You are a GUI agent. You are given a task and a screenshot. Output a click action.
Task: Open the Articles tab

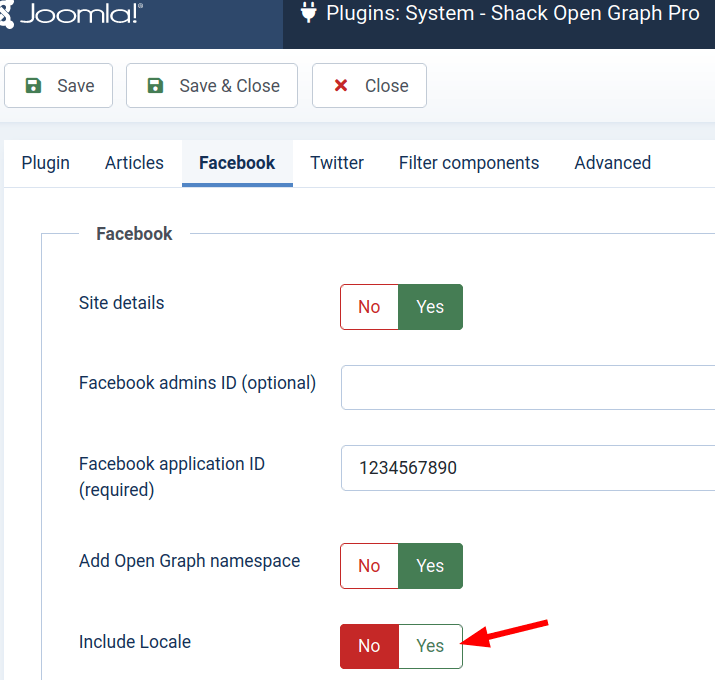134,163
